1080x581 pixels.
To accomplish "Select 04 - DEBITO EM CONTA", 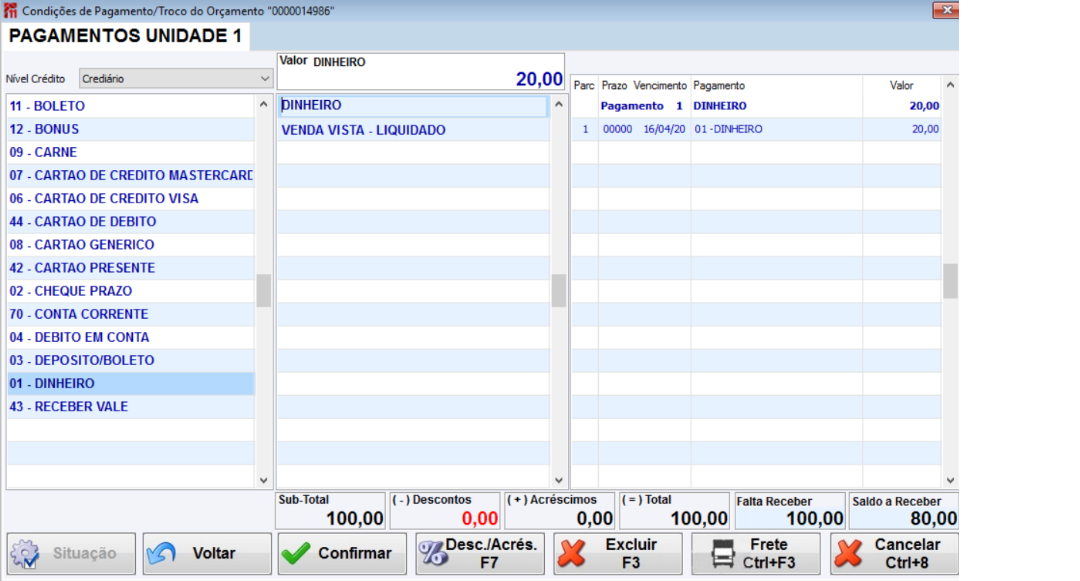I will [131, 337].
